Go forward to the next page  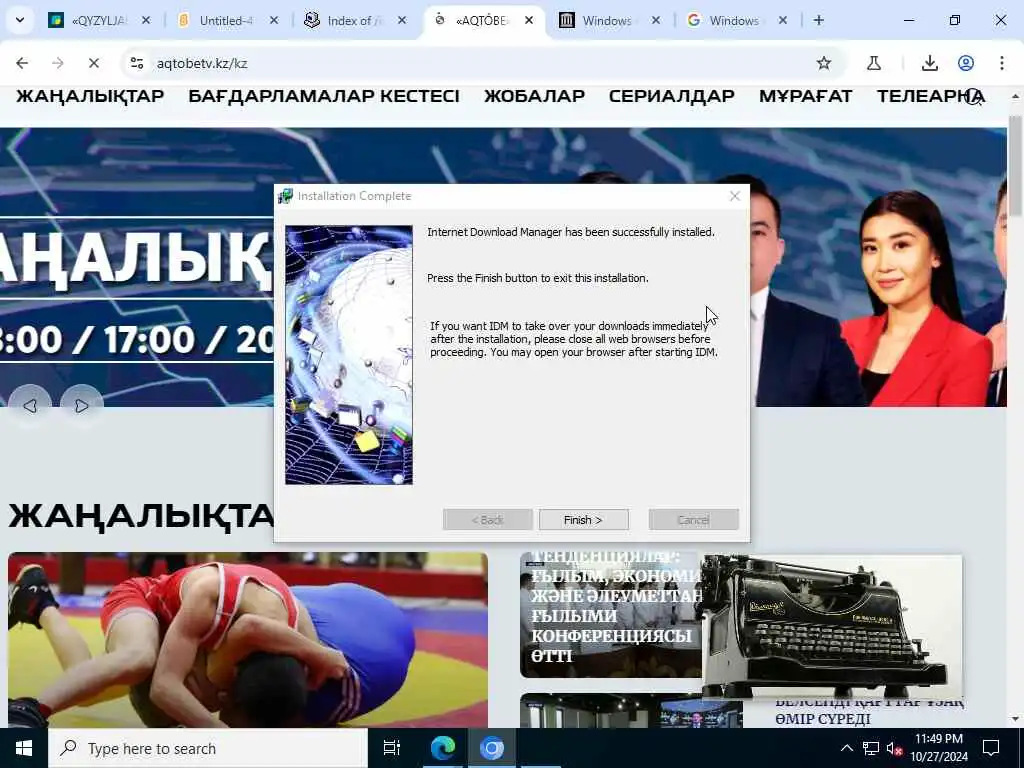[x=58, y=63]
